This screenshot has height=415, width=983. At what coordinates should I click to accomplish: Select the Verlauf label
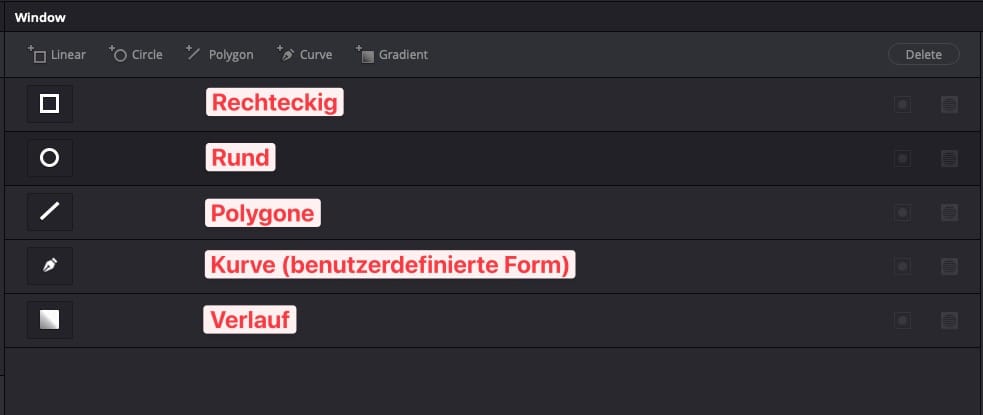pyautogui.click(x=250, y=320)
